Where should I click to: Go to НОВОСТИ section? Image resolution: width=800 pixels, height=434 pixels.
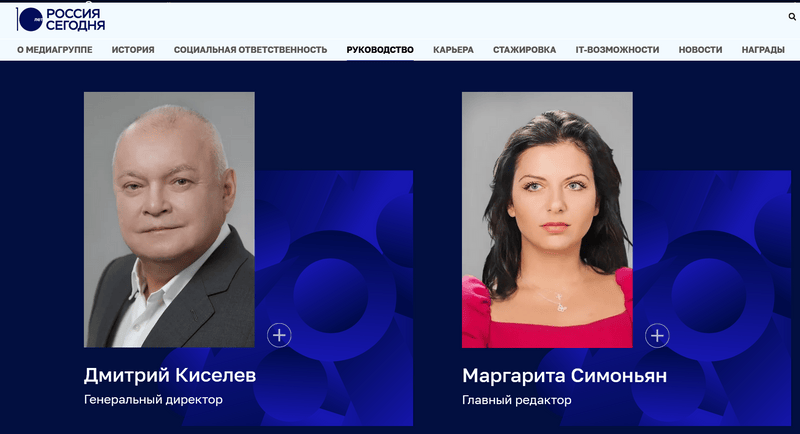pos(700,50)
